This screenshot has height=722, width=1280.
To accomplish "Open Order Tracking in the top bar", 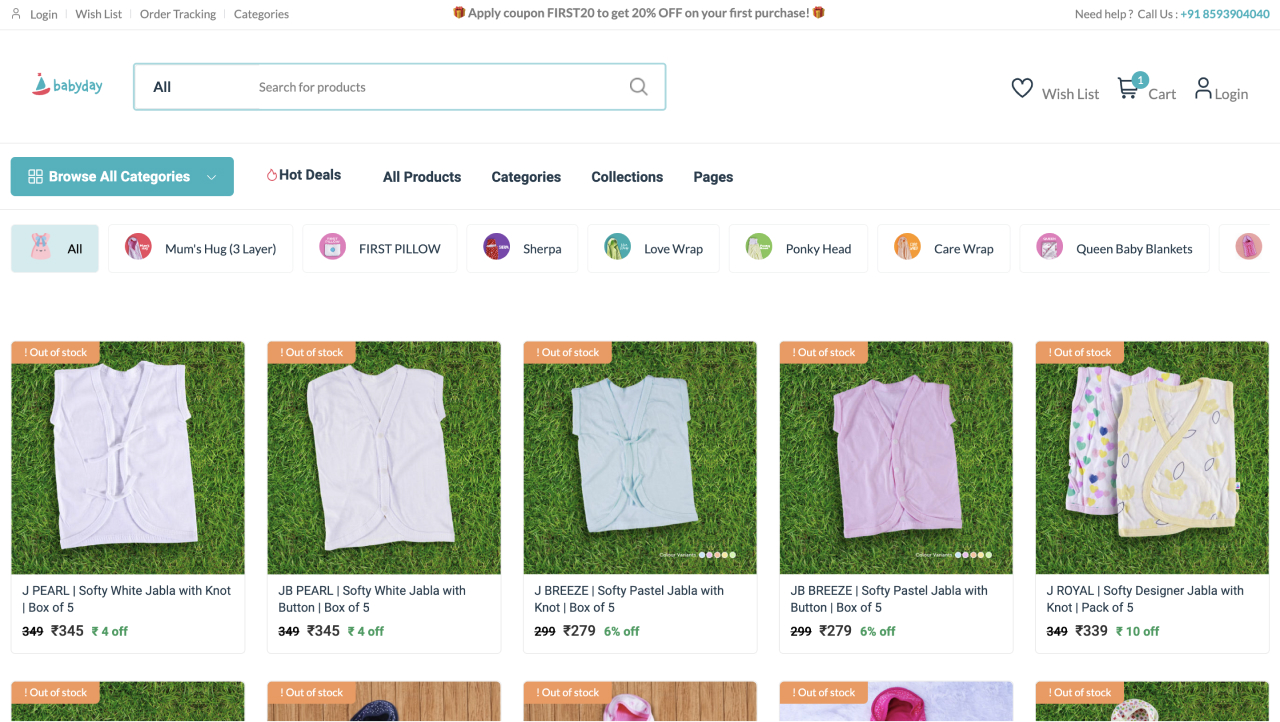I will pos(178,14).
